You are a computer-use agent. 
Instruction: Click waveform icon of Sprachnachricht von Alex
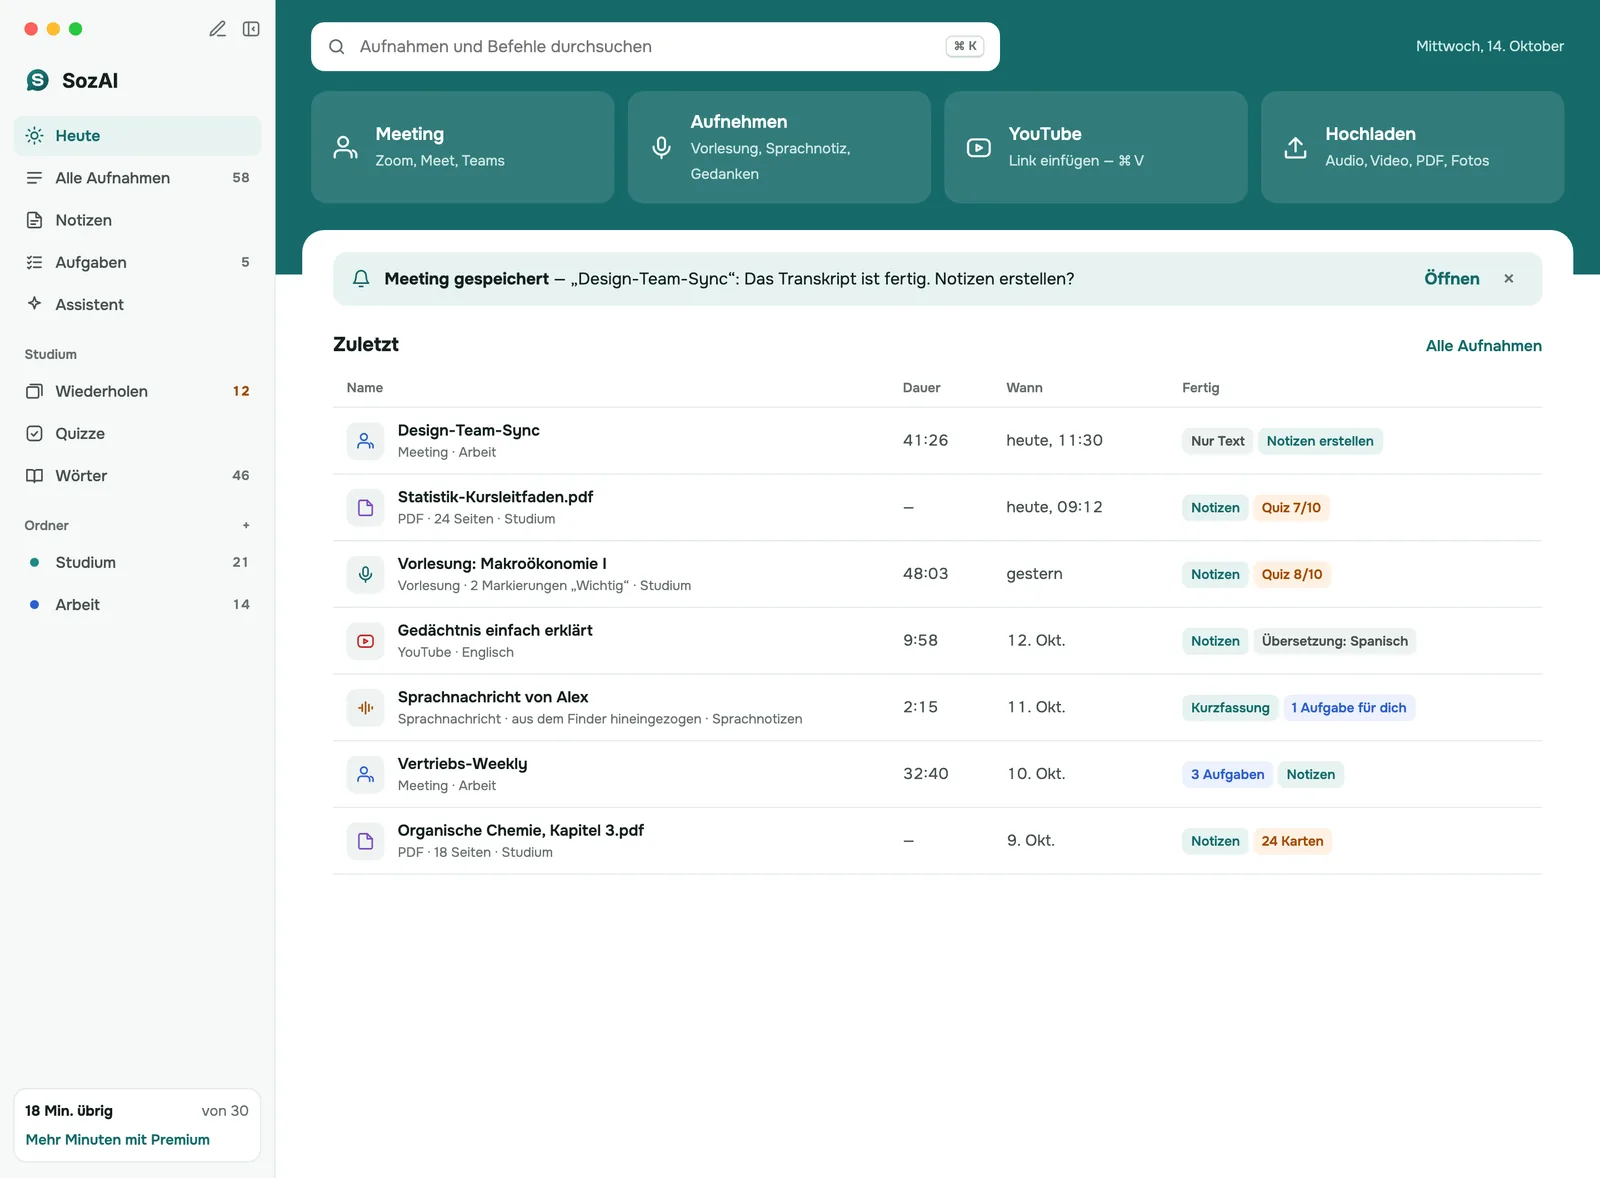(365, 708)
